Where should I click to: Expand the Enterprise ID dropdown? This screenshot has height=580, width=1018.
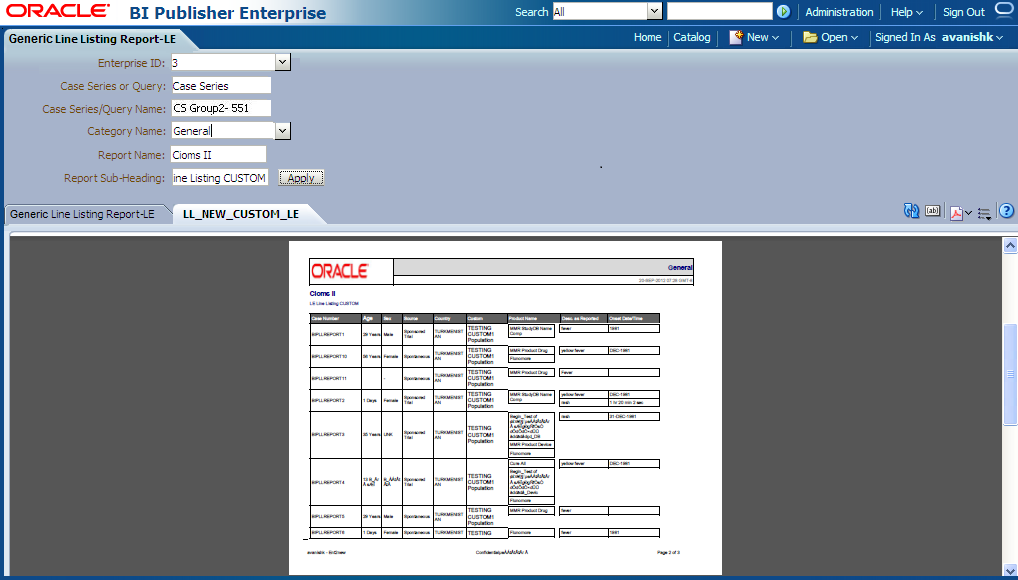[282, 62]
